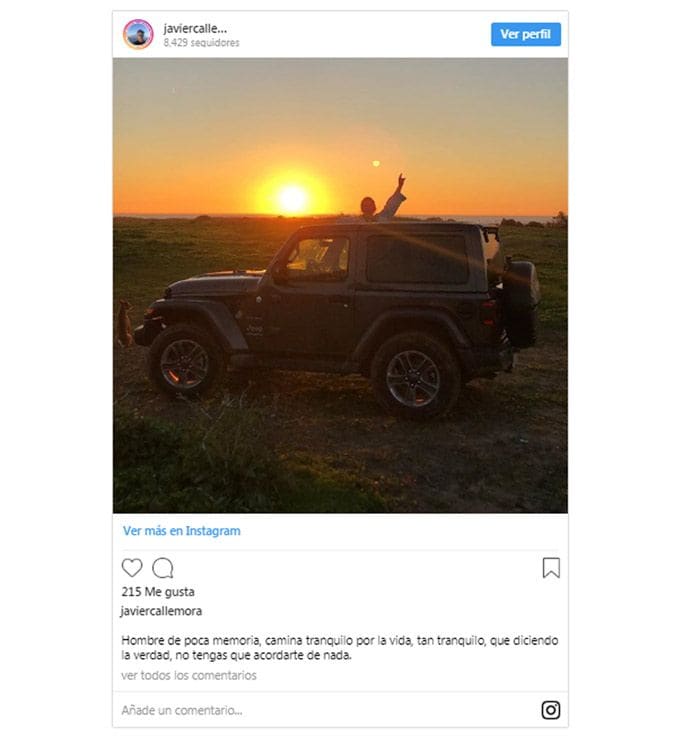This screenshot has width=700, height=744.
Task: Show the 215 Me gusta likes list
Action: [x=158, y=592]
